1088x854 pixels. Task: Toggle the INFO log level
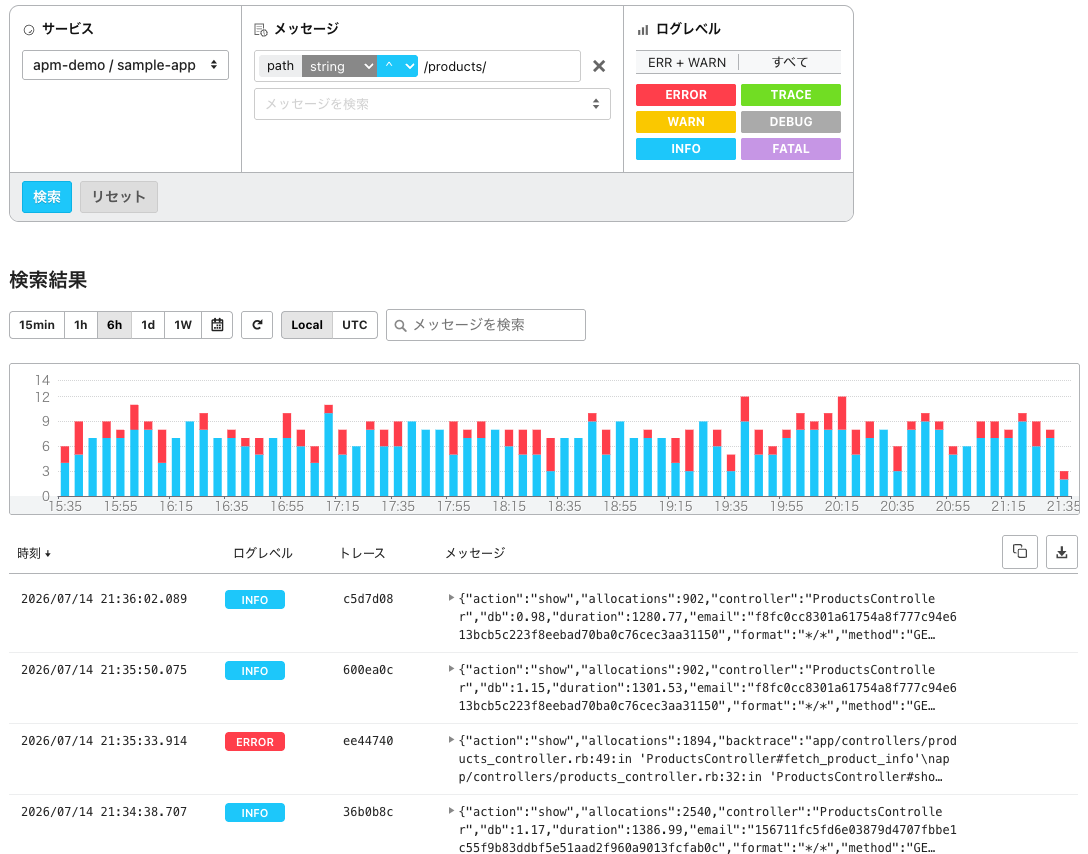click(686, 148)
